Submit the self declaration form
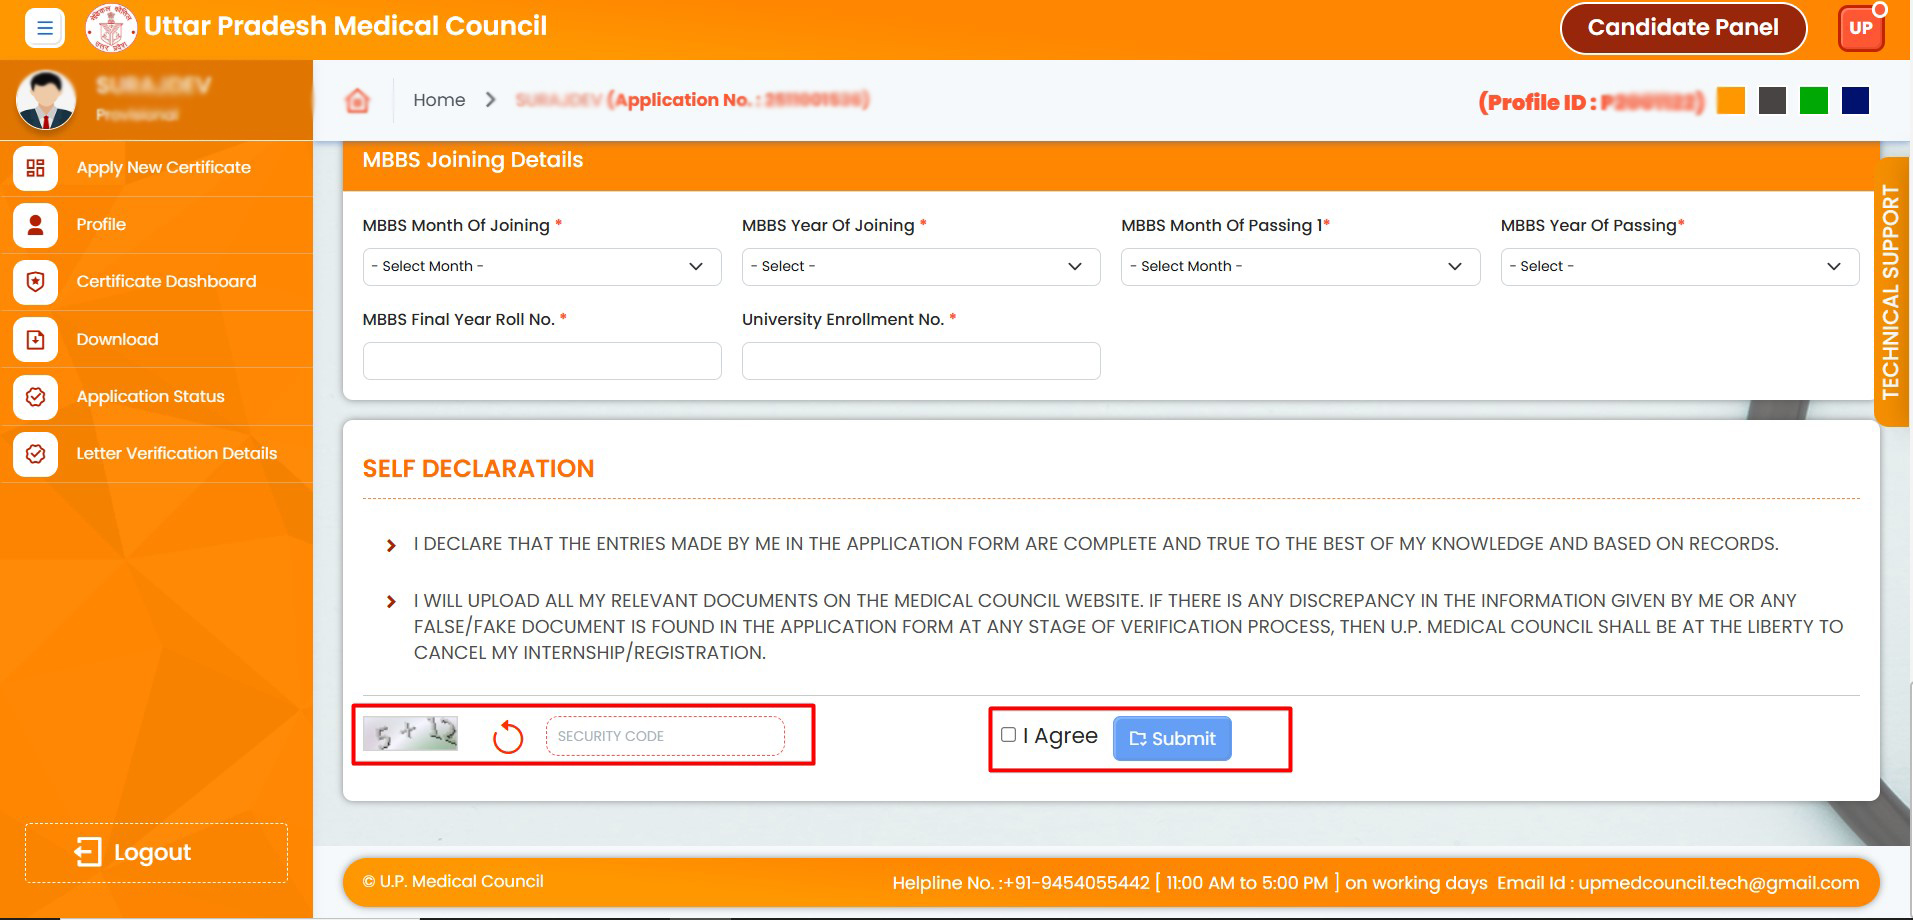The width and height of the screenshot is (1913, 920). (1172, 739)
